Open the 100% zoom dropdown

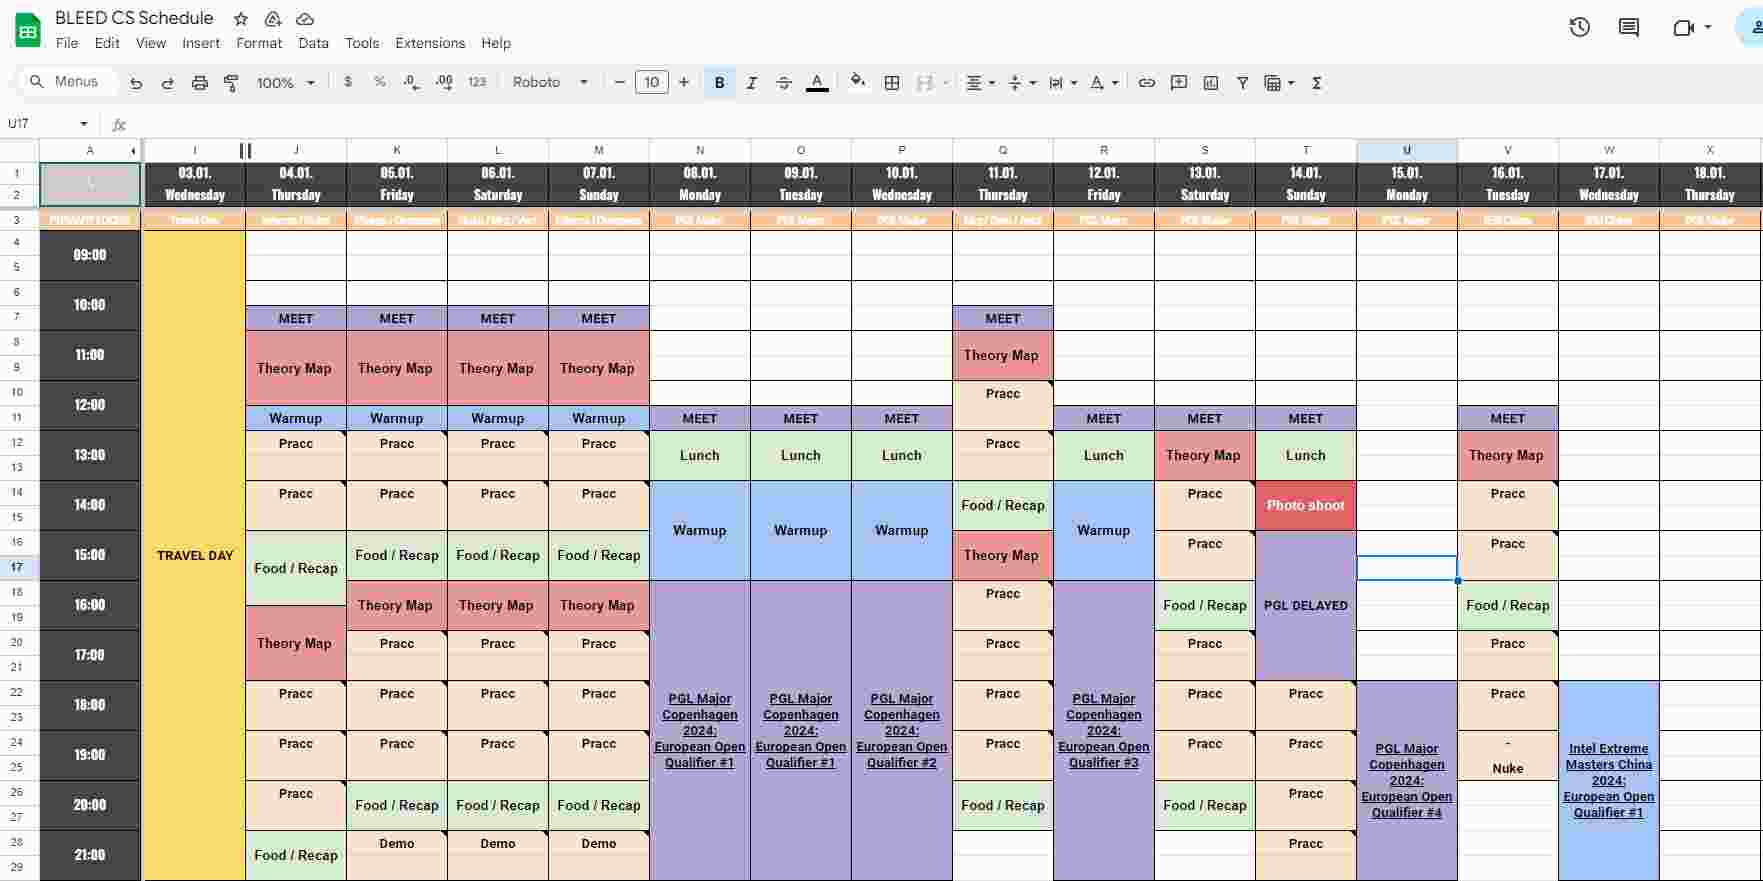(x=285, y=83)
